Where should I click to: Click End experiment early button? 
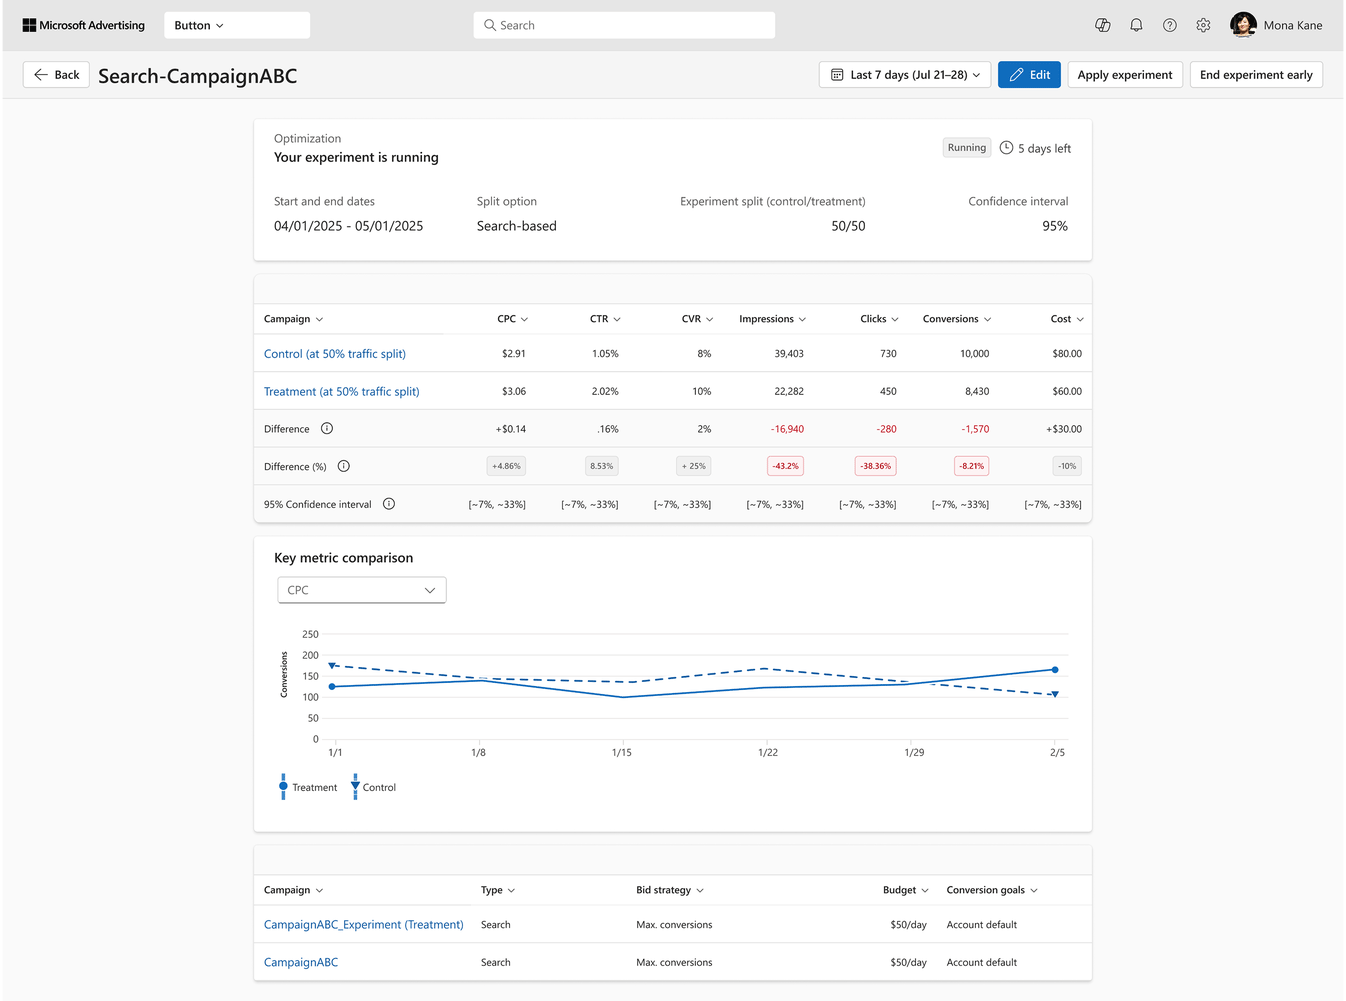click(x=1256, y=75)
